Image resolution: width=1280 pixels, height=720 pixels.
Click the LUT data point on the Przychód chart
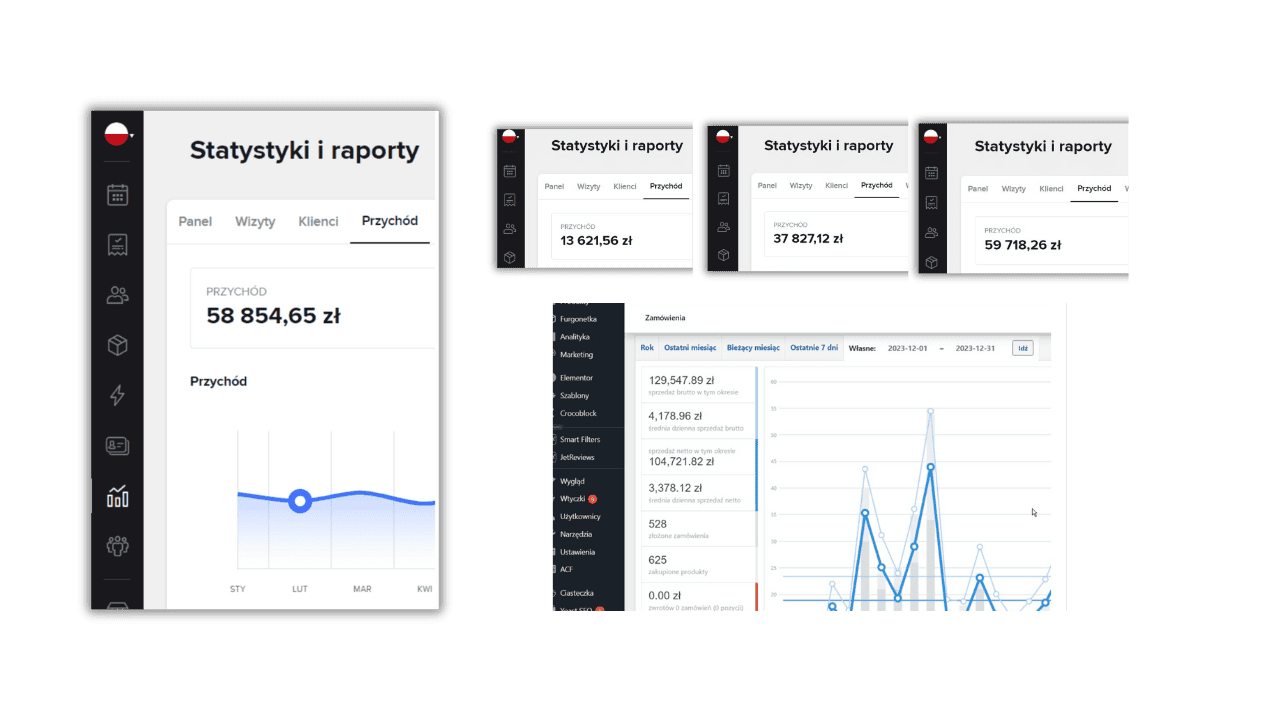click(299, 501)
